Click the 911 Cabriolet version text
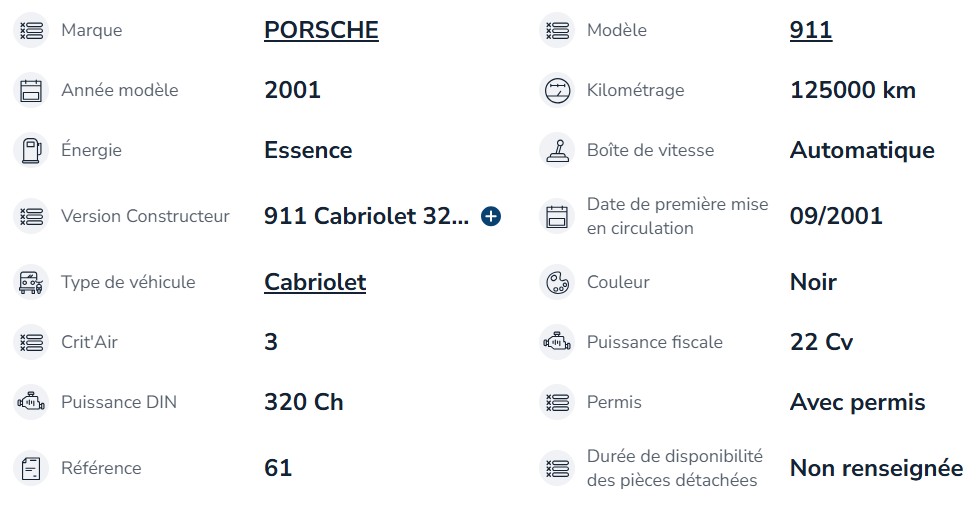The width and height of the screenshot is (978, 510). click(366, 216)
